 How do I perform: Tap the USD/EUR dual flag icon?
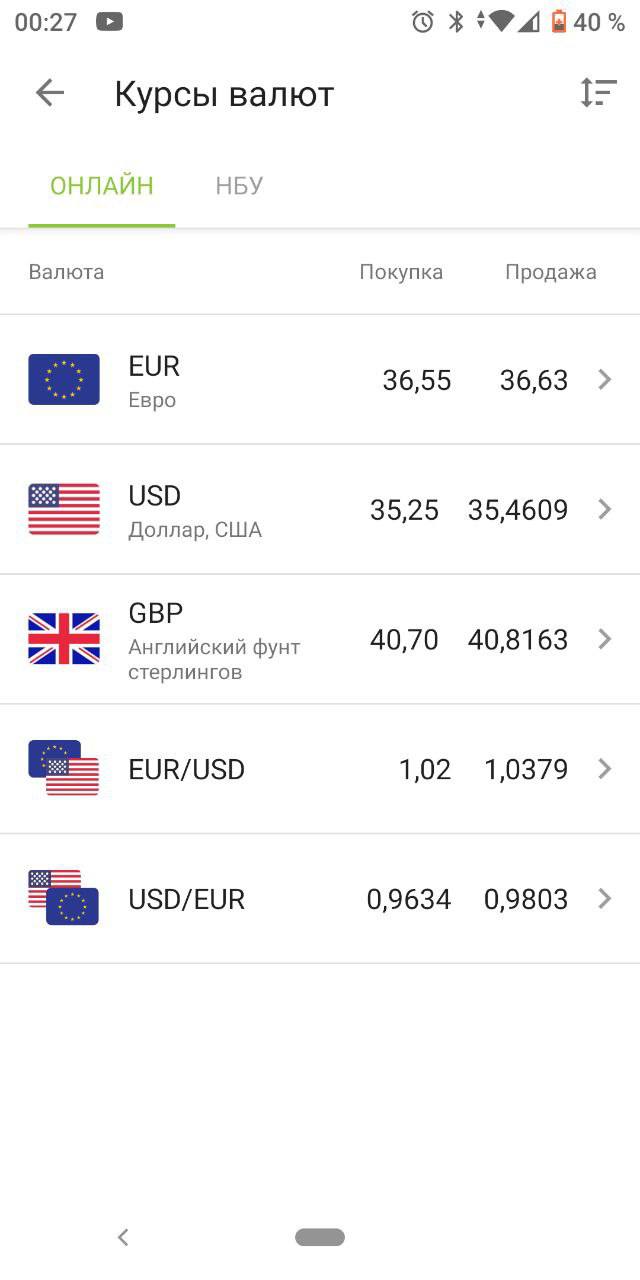coord(64,897)
